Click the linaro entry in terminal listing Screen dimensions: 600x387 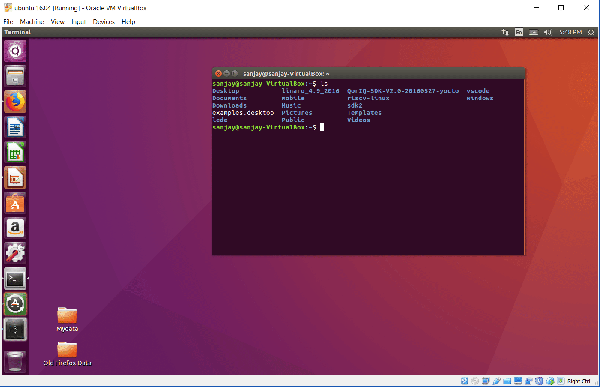point(310,91)
